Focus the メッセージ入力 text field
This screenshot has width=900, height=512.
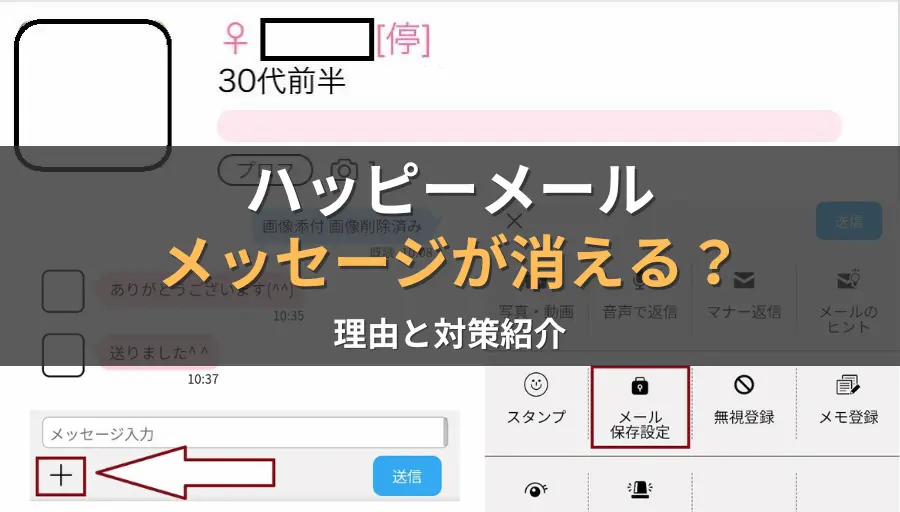245,433
